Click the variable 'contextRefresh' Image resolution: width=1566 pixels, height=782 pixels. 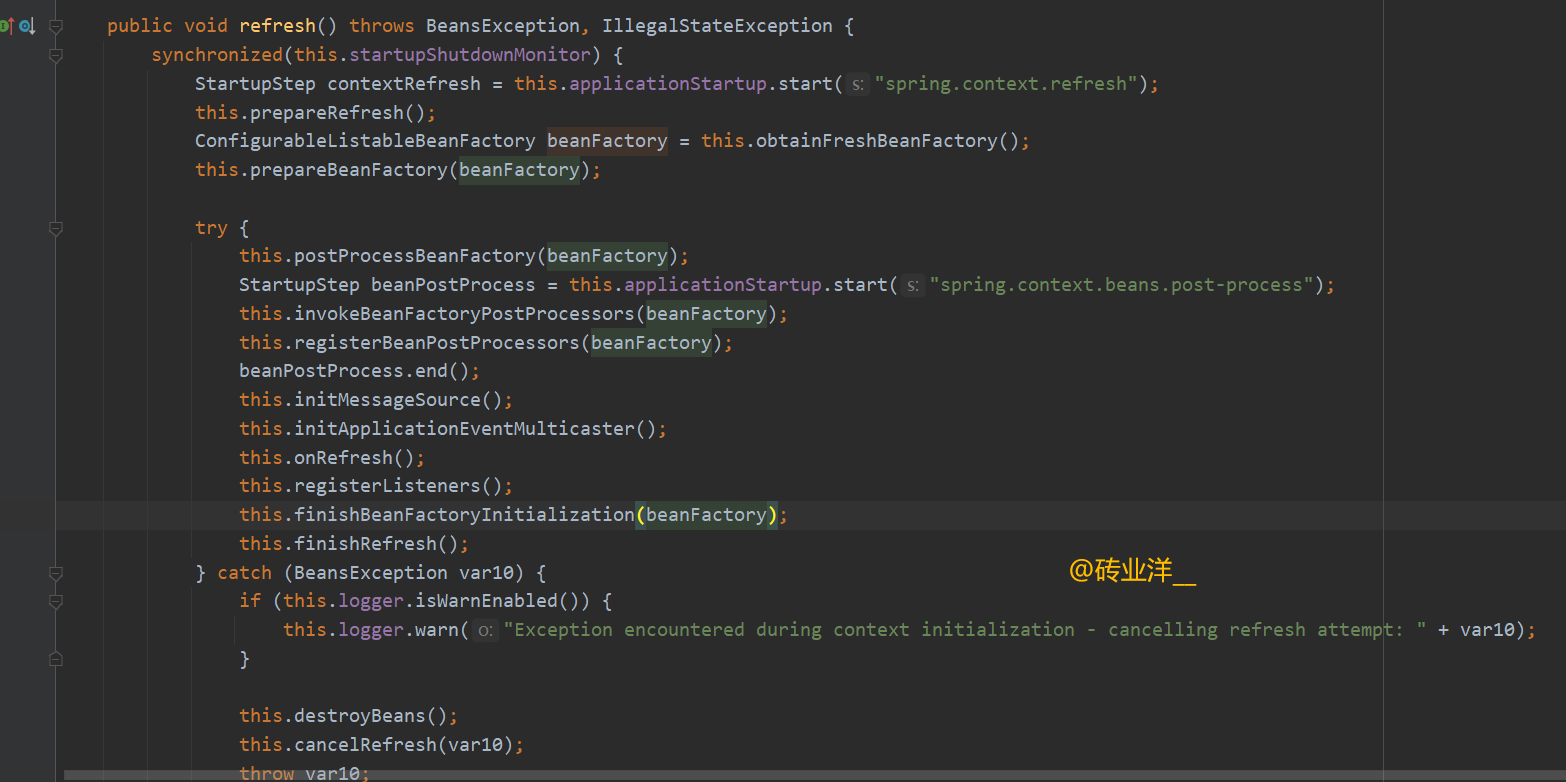pos(404,84)
